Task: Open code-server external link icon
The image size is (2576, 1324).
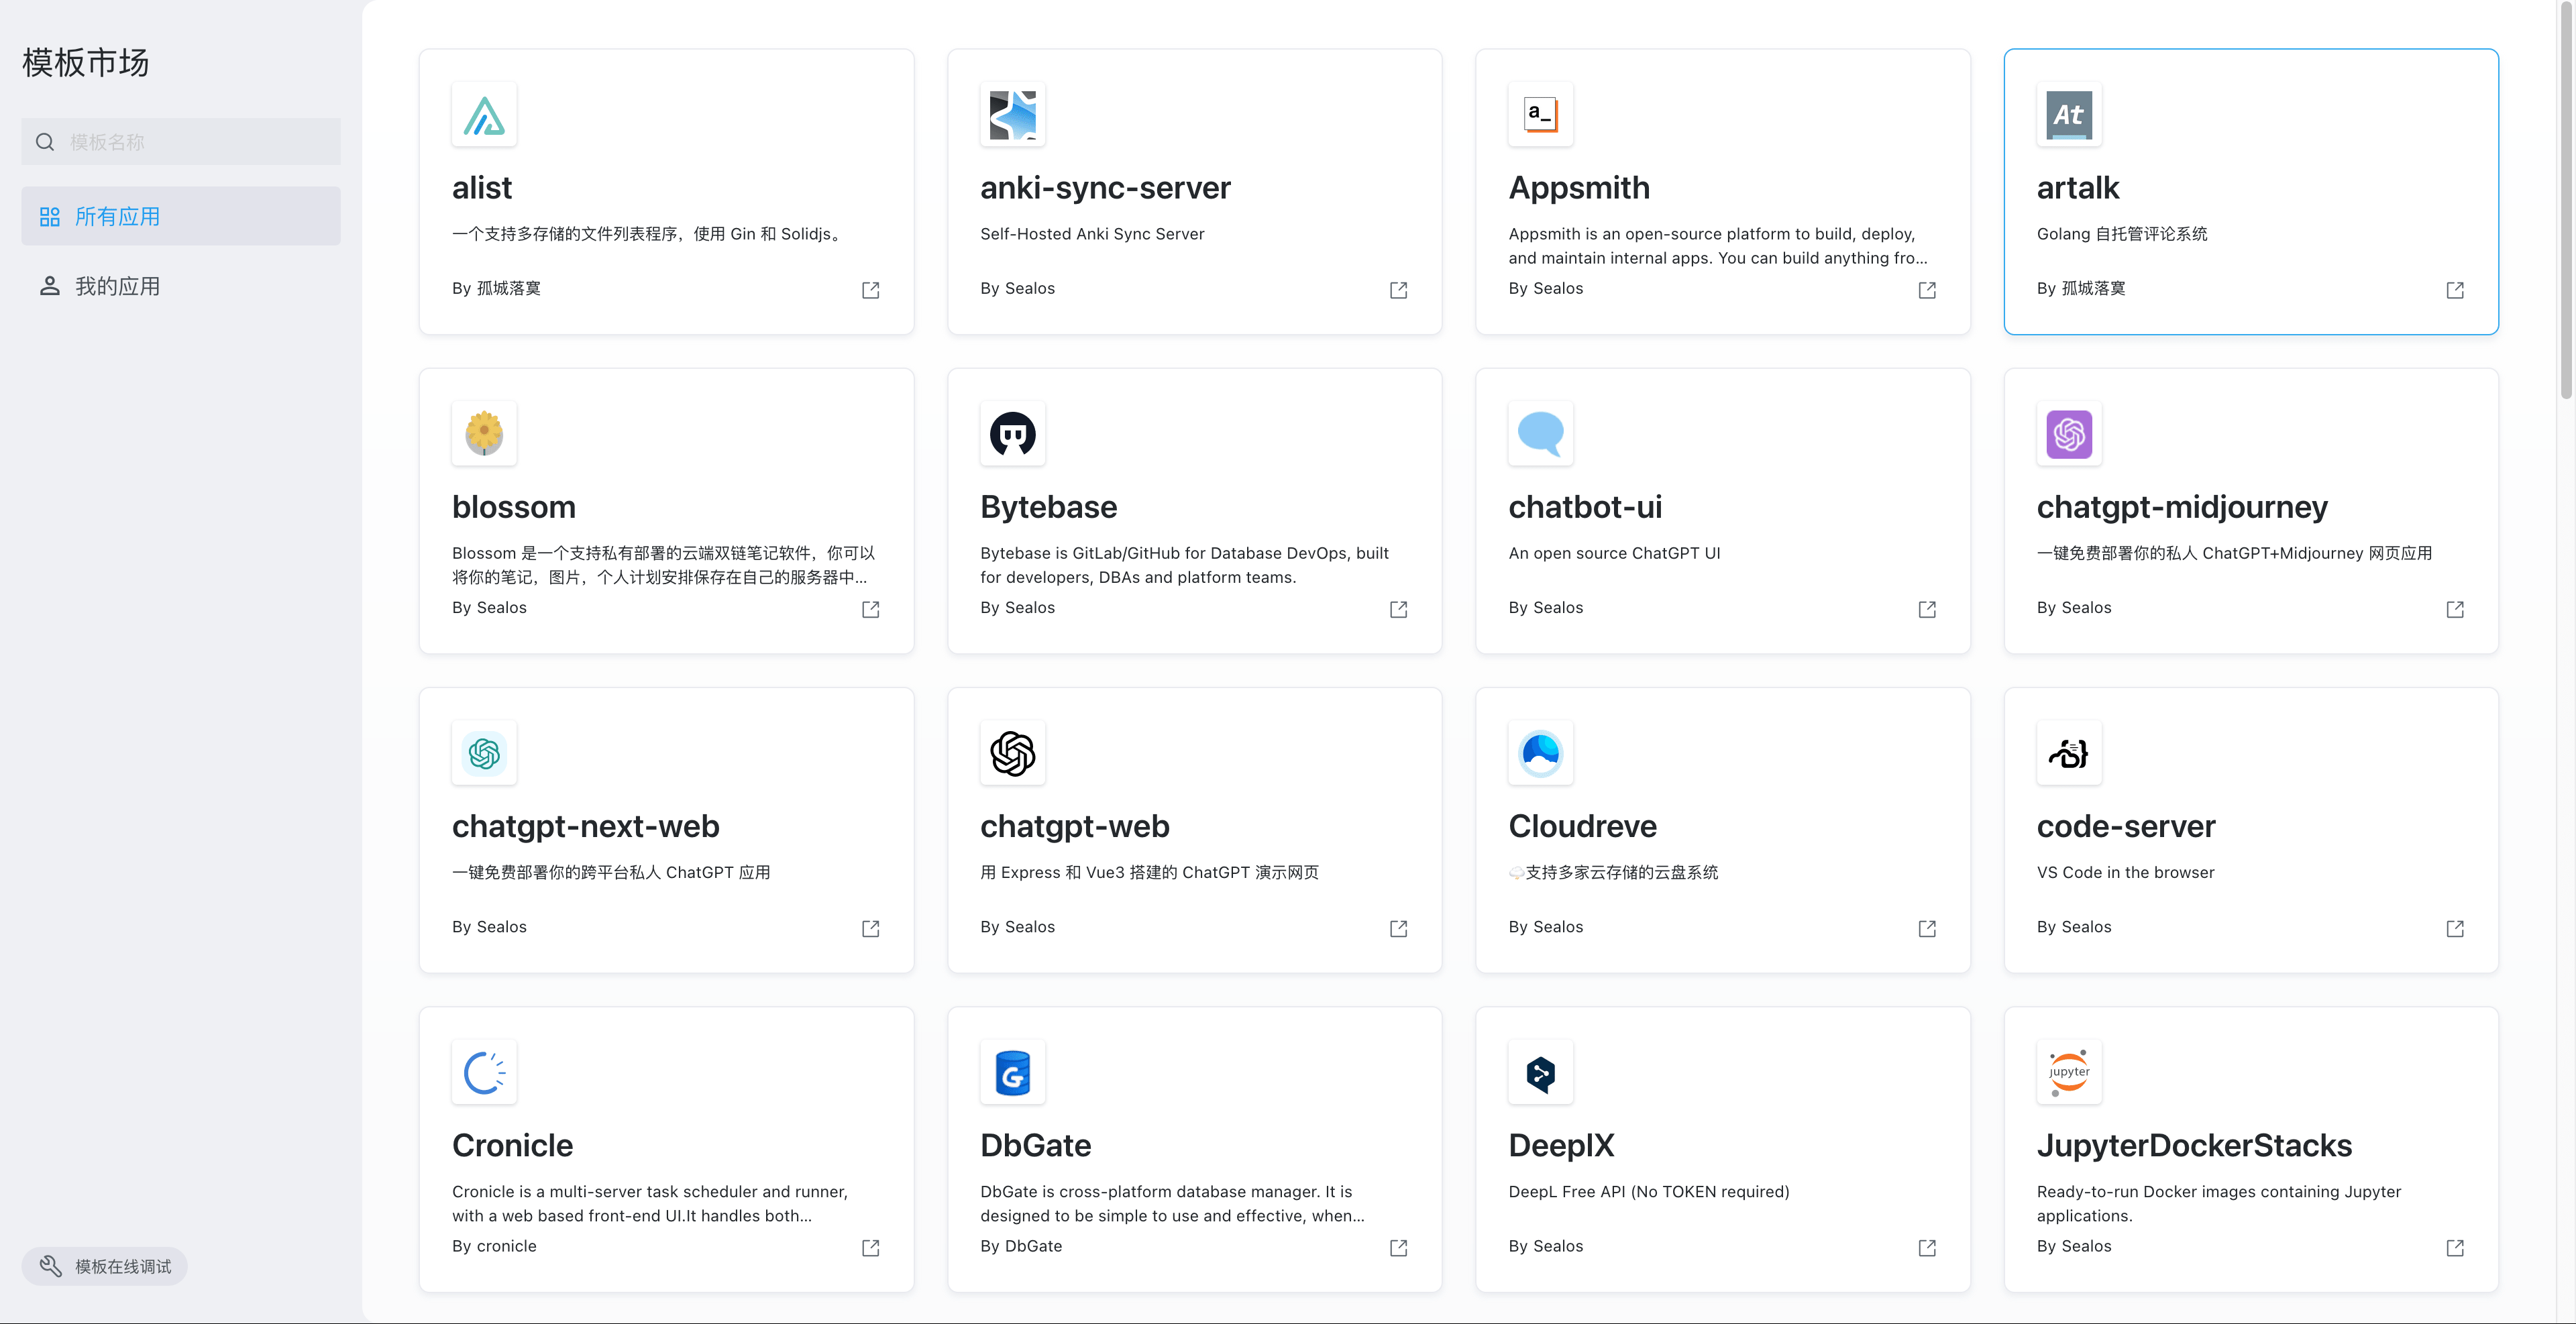Action: (x=2455, y=928)
